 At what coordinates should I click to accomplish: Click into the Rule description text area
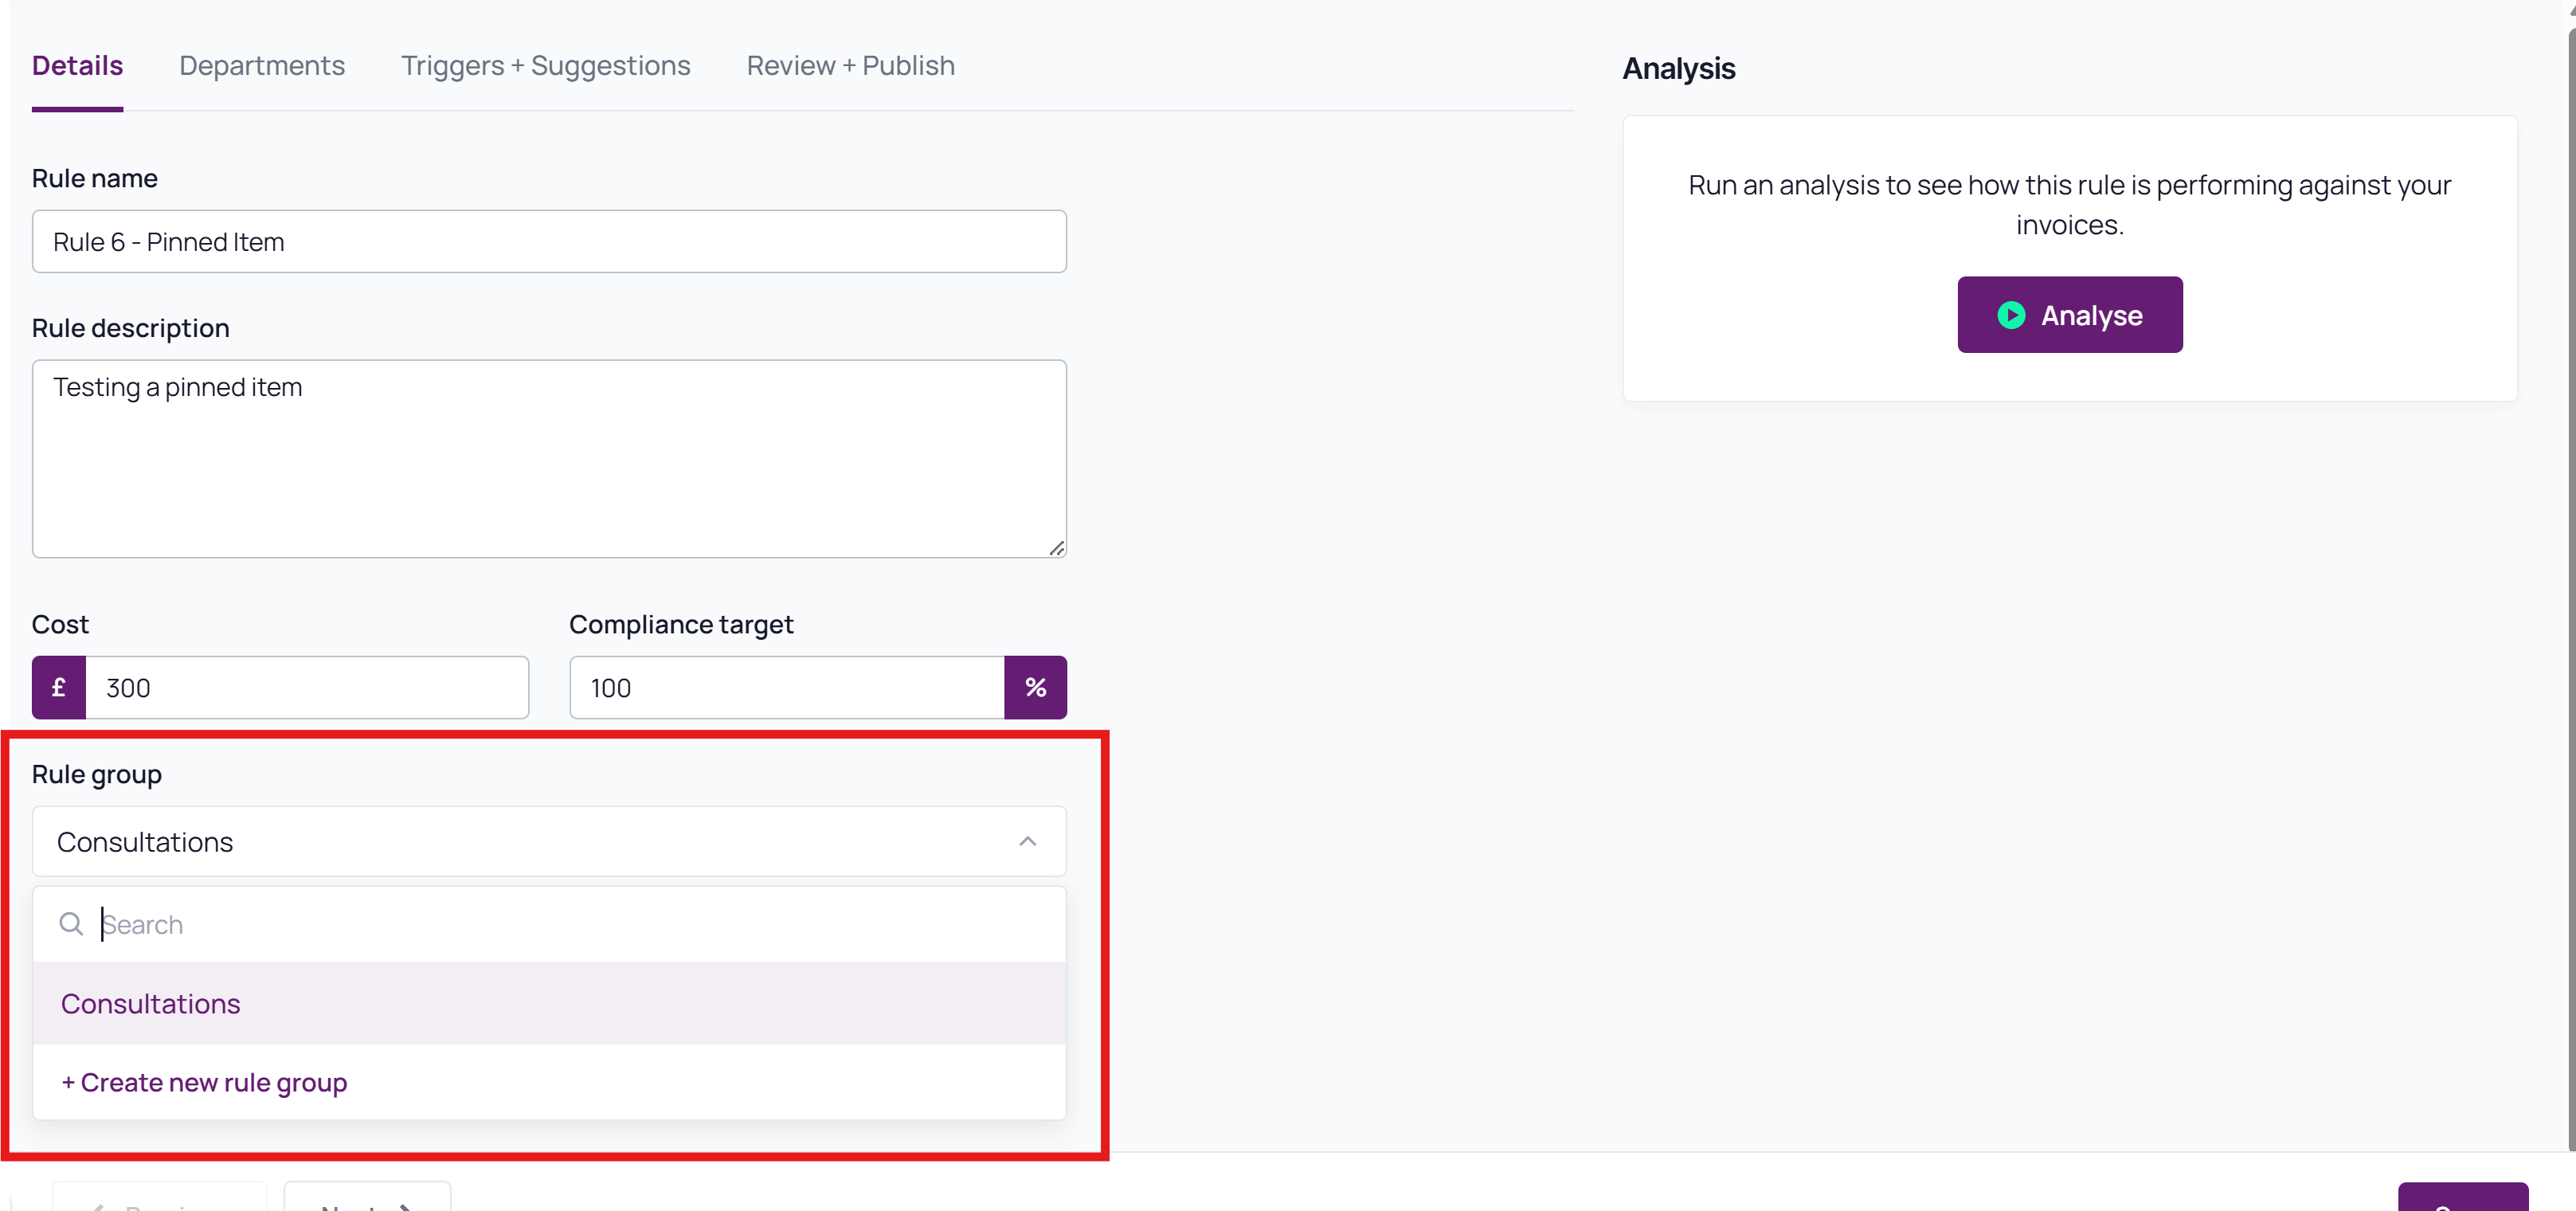pos(549,459)
